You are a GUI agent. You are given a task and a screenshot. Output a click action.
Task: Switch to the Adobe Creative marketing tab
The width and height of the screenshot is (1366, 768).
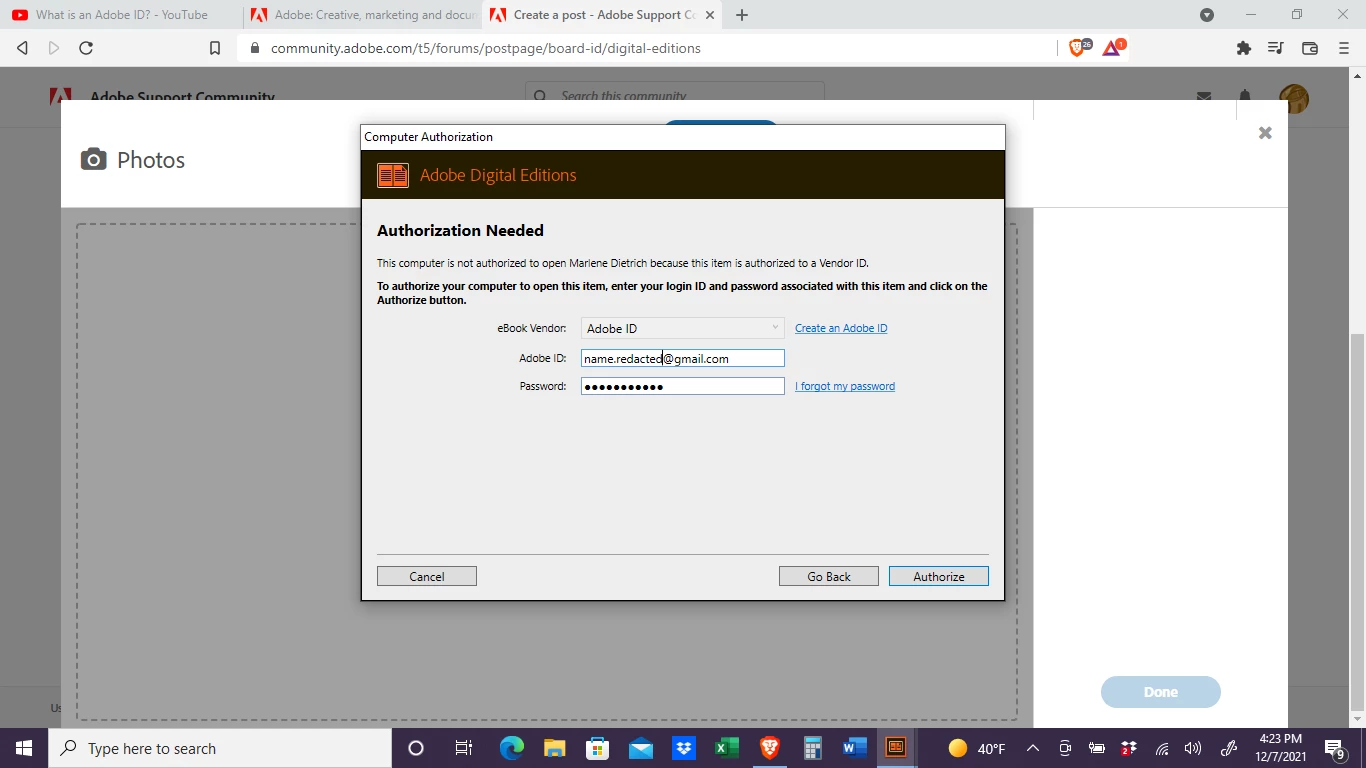coord(362,15)
